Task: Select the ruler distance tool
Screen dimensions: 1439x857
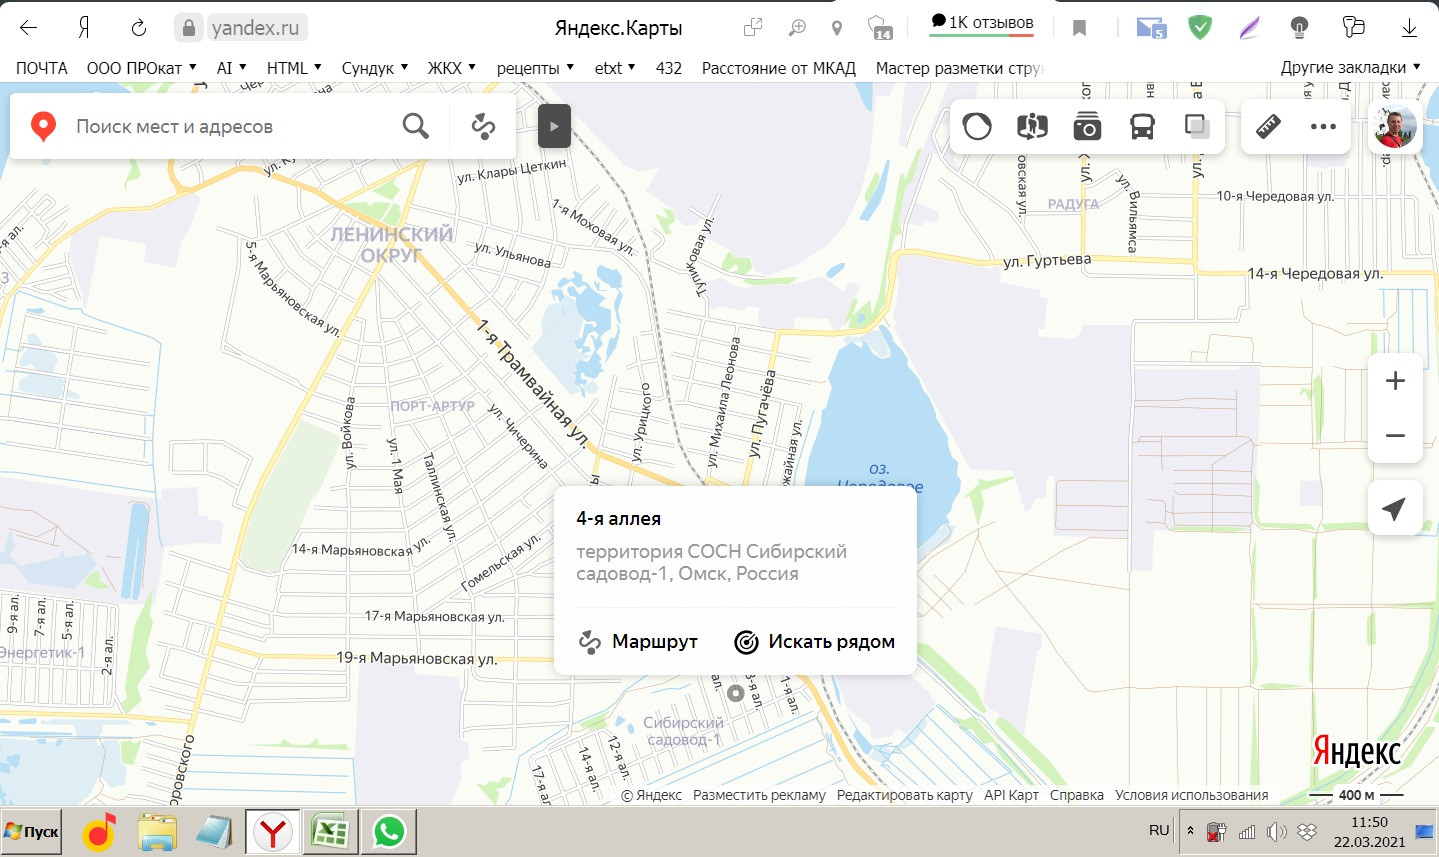Action: pos(1268,127)
